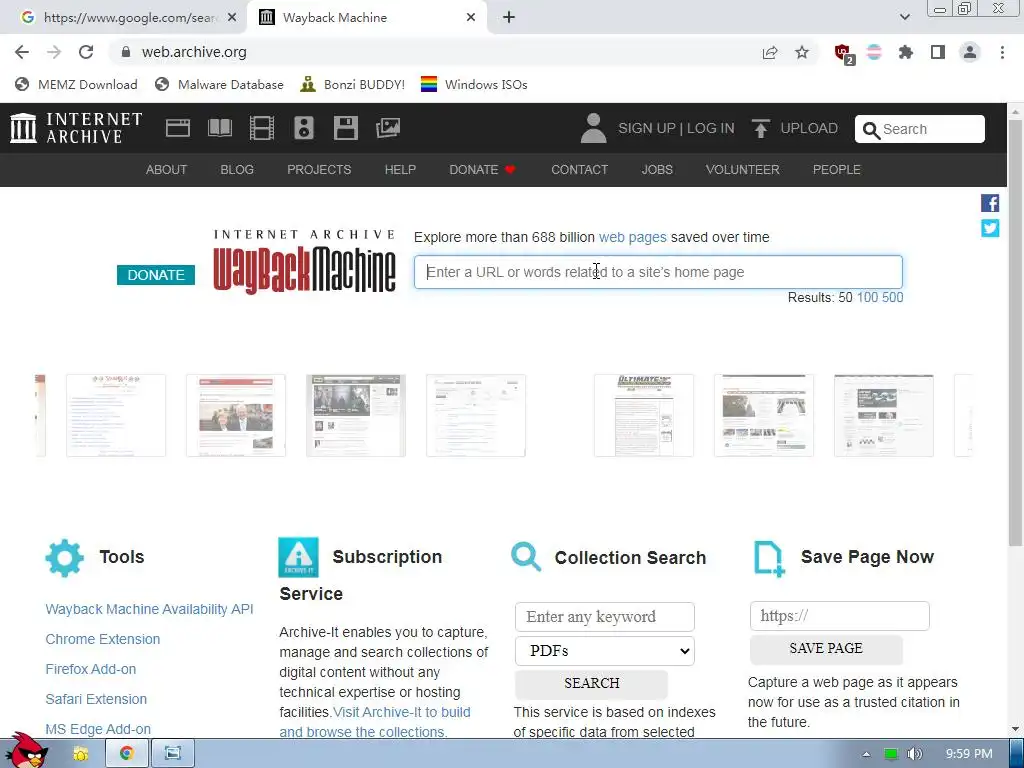Click the SIGN UP link
Viewport: 1024px width, 768px height.
(647, 129)
